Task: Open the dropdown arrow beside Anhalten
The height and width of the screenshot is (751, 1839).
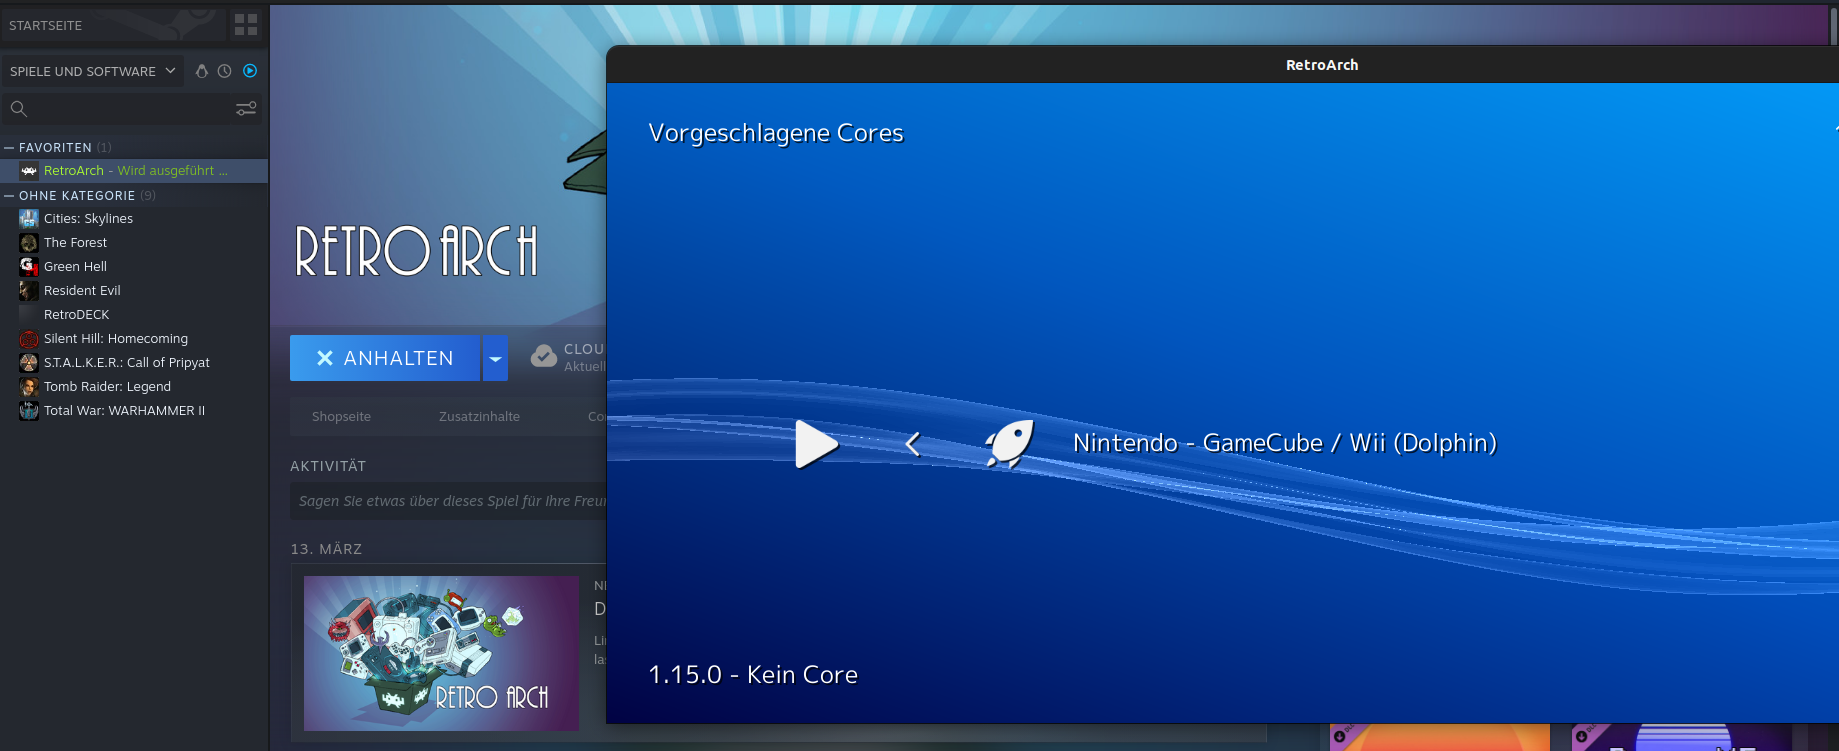Action: click(x=495, y=358)
